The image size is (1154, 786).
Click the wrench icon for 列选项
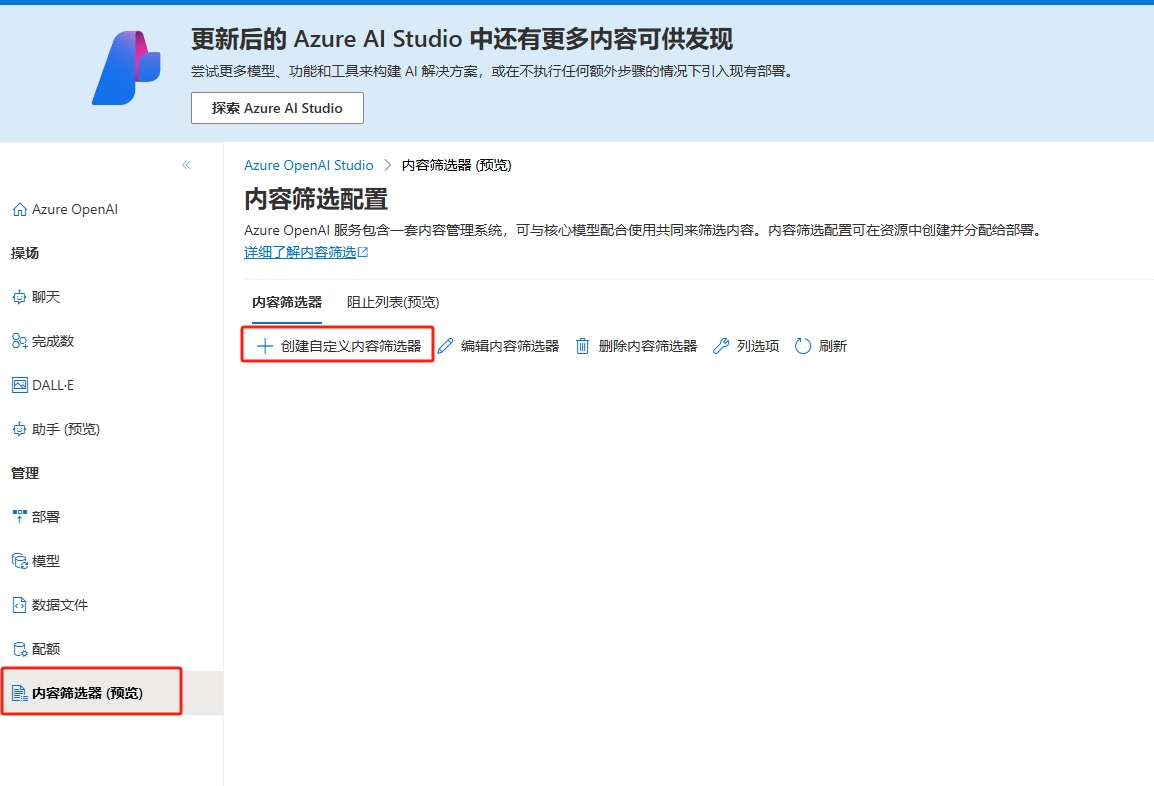click(x=721, y=346)
